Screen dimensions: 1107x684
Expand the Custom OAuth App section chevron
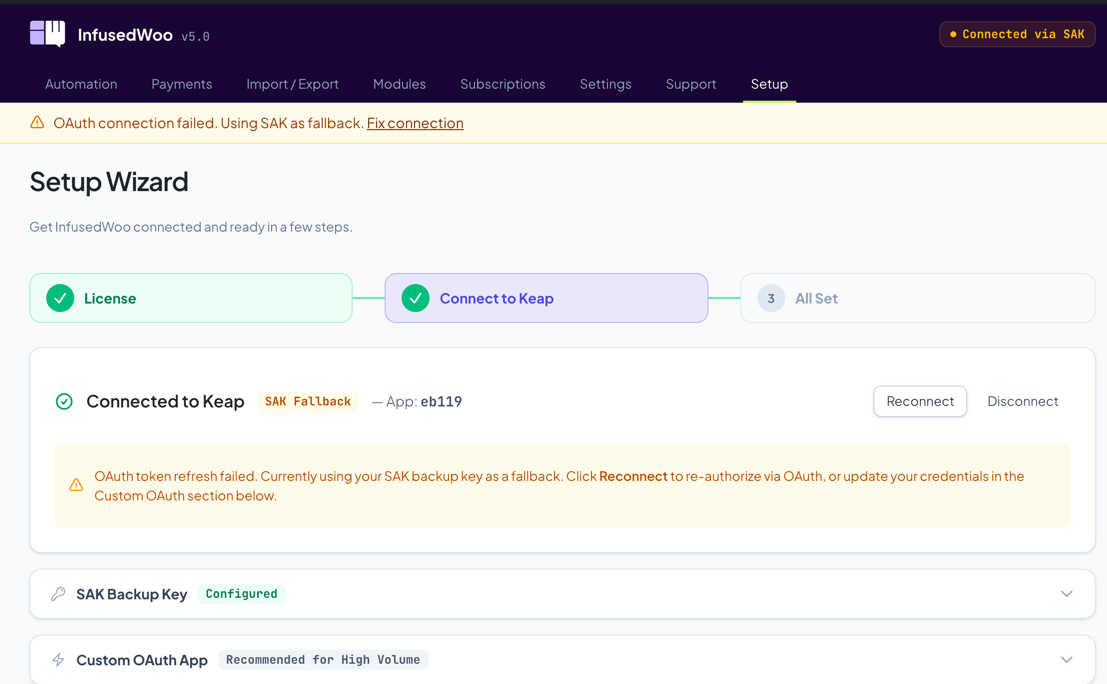click(x=1066, y=660)
